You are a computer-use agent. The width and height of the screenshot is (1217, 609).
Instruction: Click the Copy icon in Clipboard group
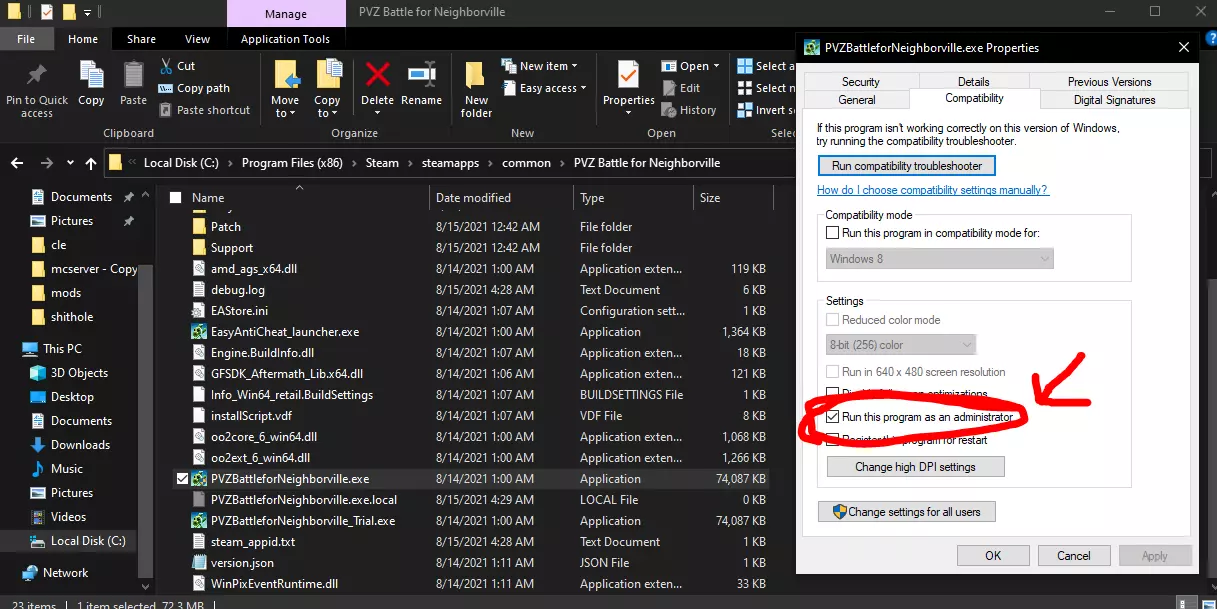(x=91, y=77)
